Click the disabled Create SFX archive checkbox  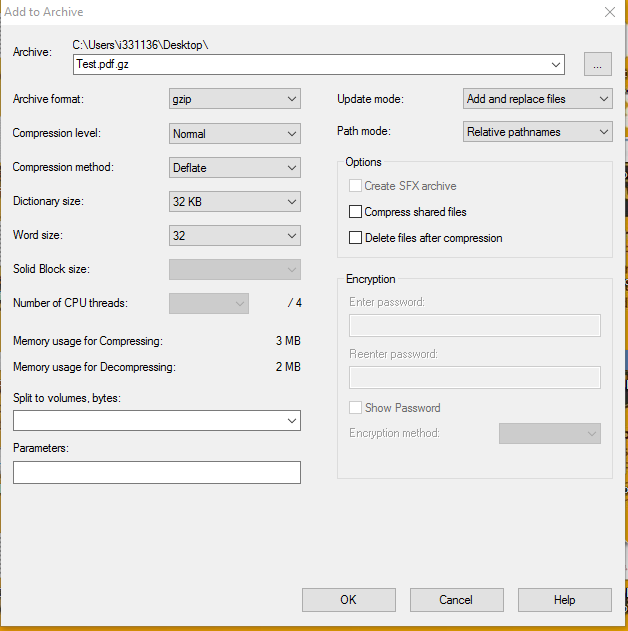[355, 186]
